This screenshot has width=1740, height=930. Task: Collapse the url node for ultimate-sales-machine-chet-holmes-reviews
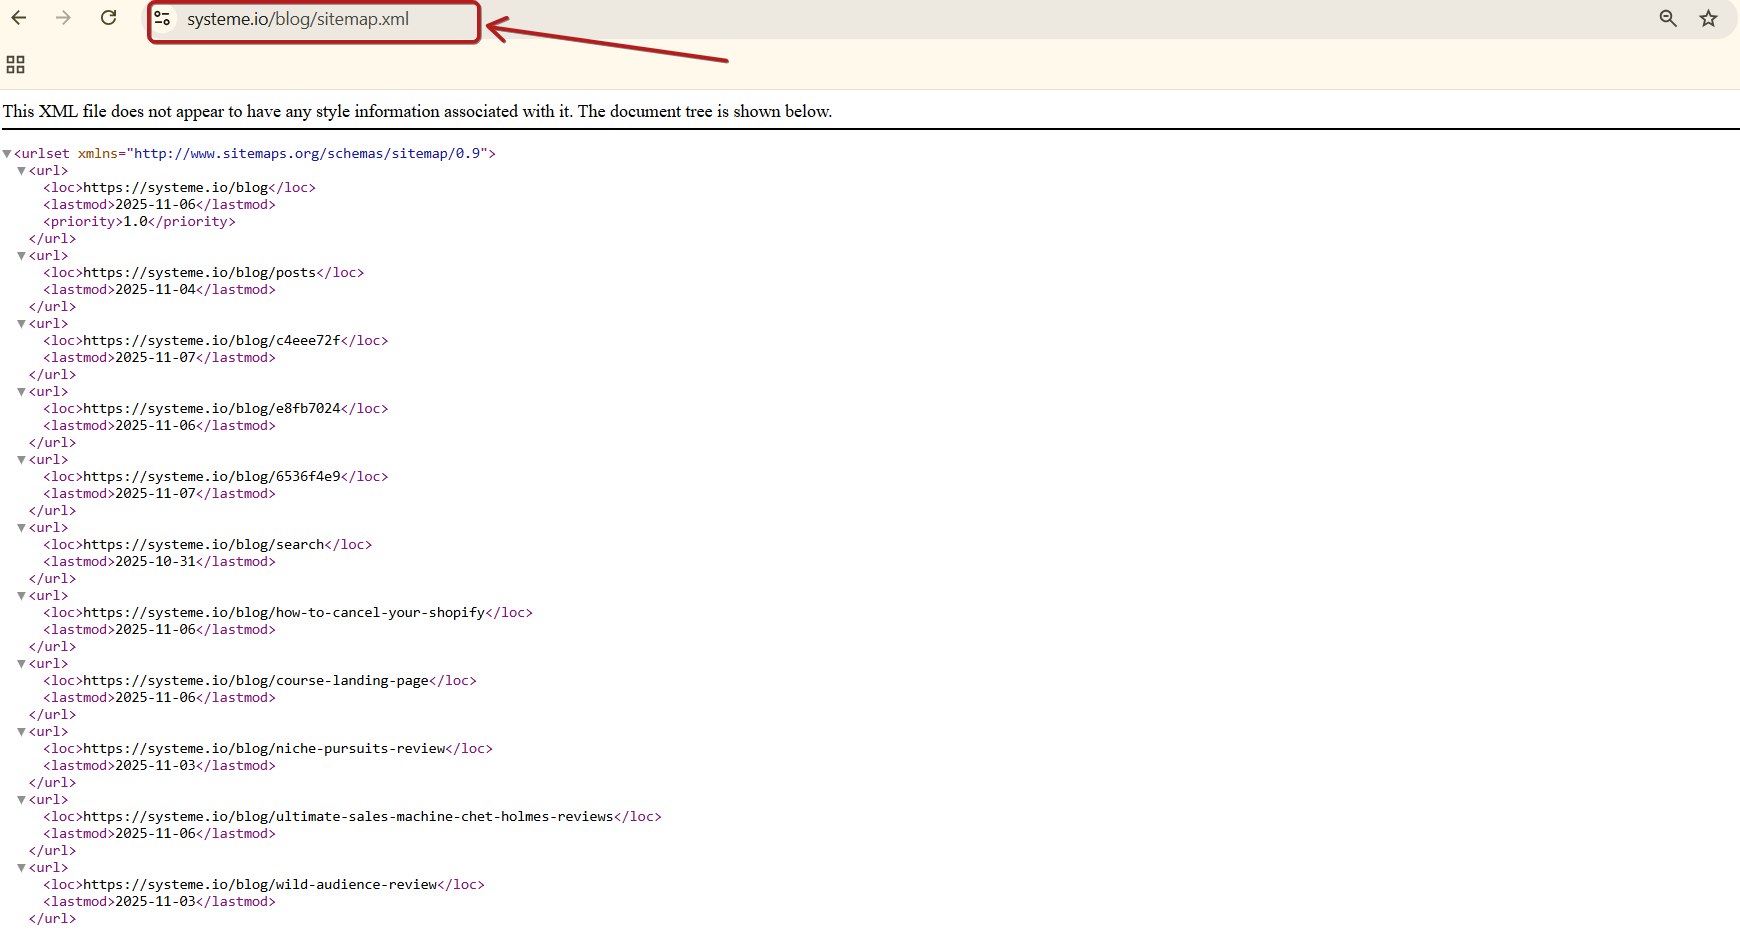(21, 800)
